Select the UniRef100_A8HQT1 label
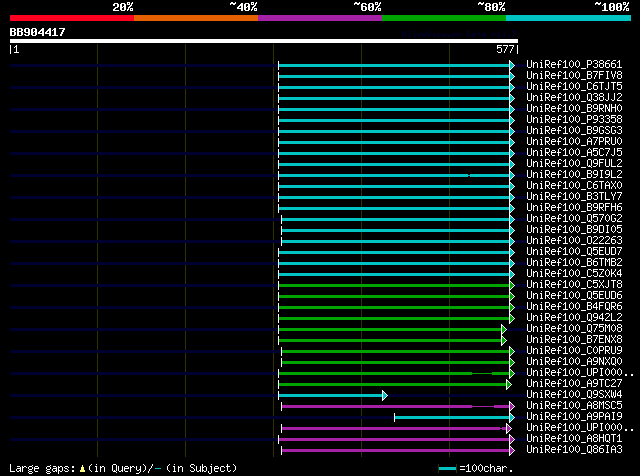Screen dimensions: 640x476 coord(574,439)
